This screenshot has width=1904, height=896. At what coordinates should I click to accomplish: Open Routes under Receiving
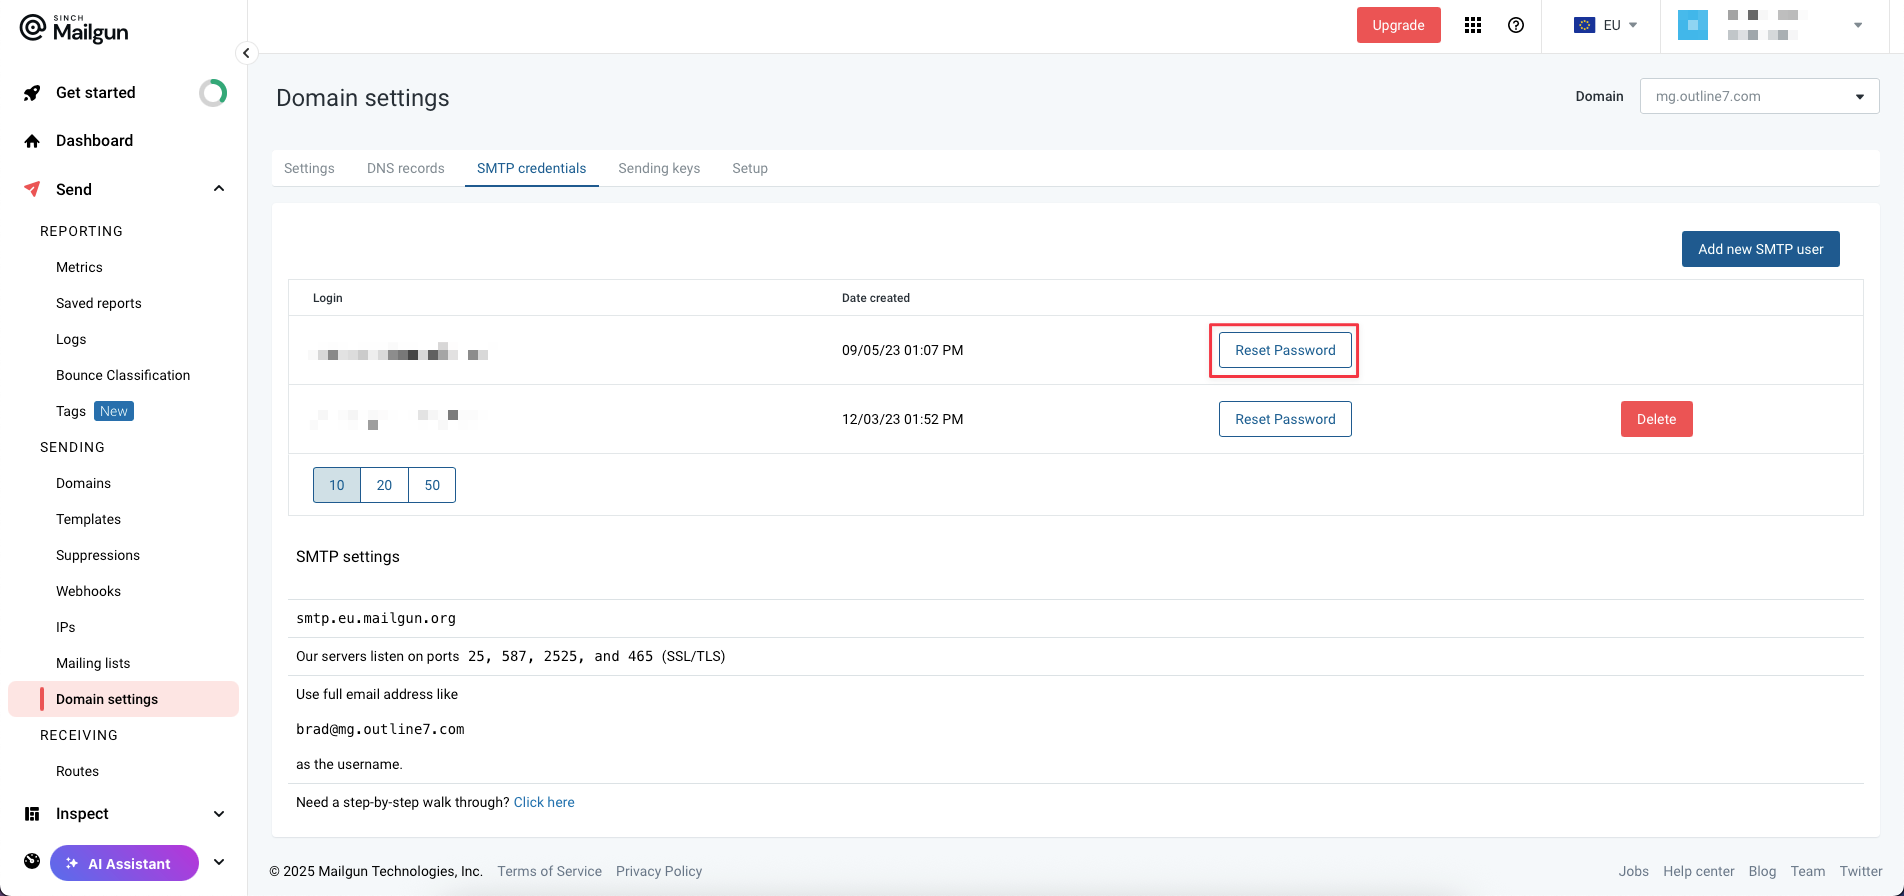pyautogui.click(x=77, y=771)
